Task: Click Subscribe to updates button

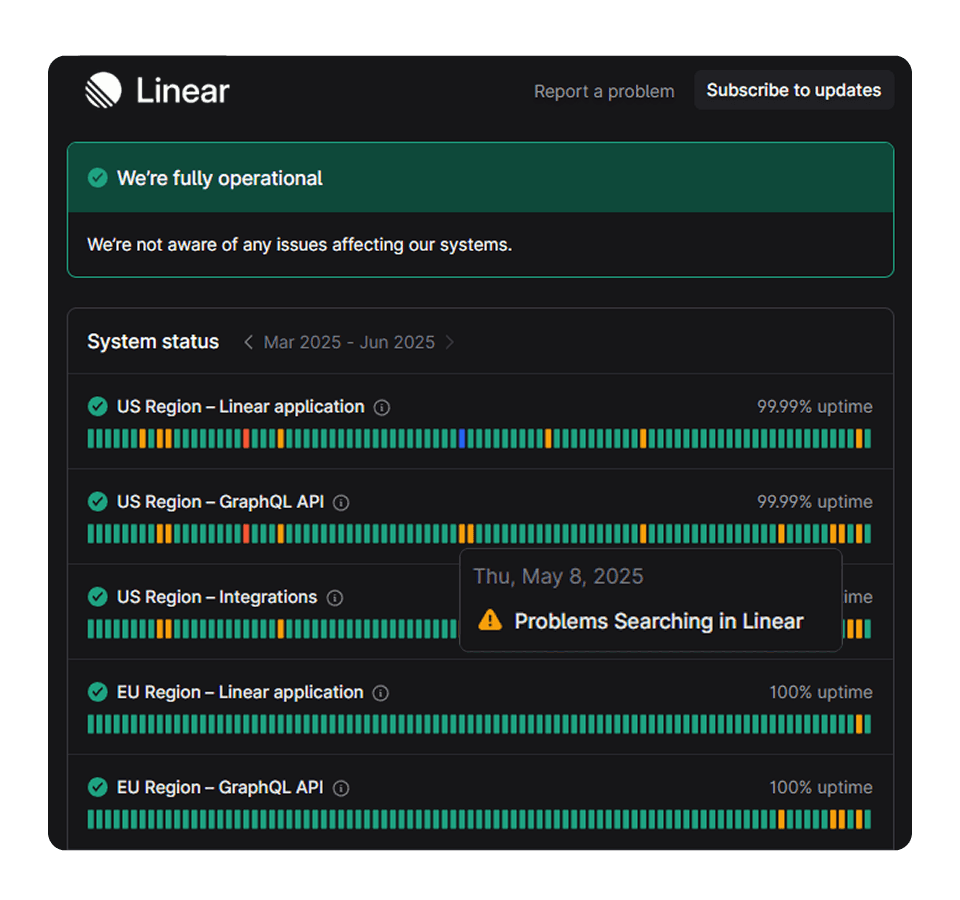Action: coord(793,90)
